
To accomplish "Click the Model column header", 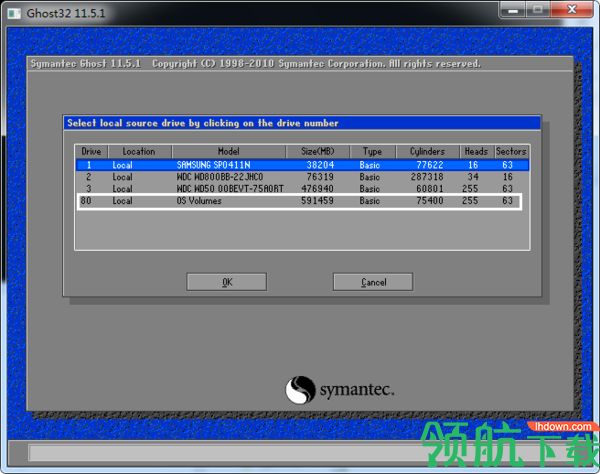I will tap(229, 151).
